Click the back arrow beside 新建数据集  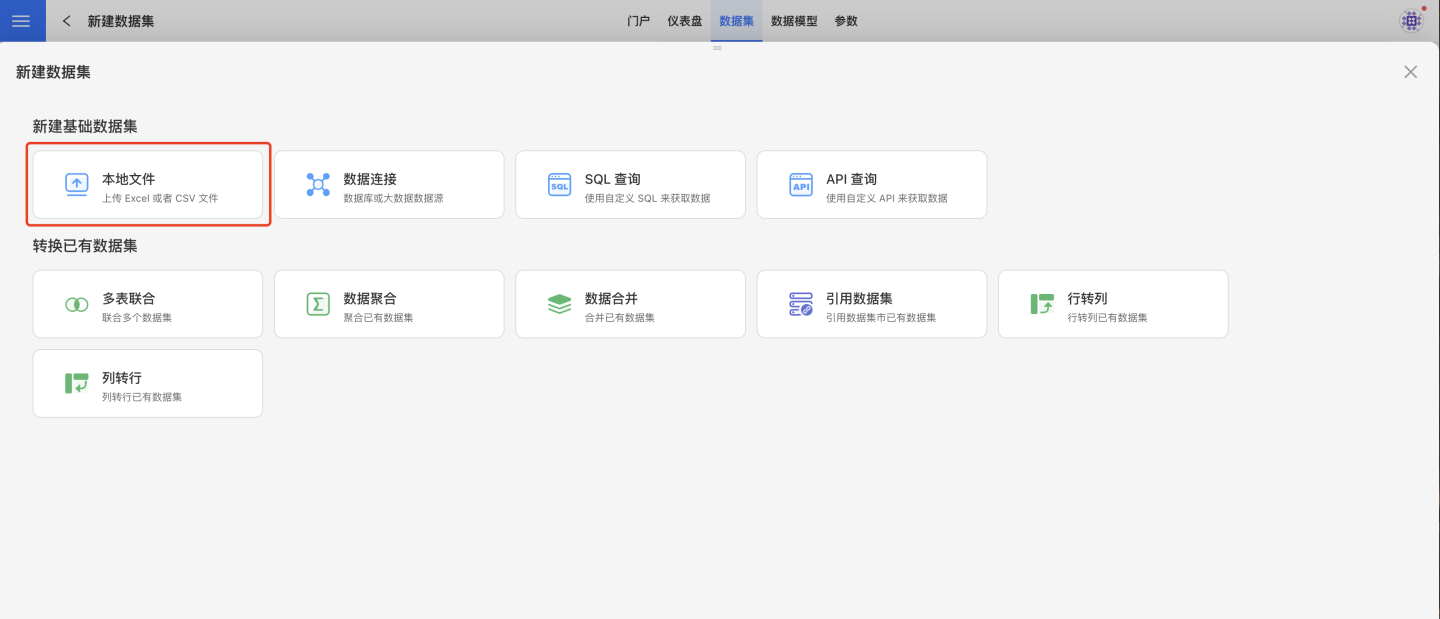pos(67,21)
